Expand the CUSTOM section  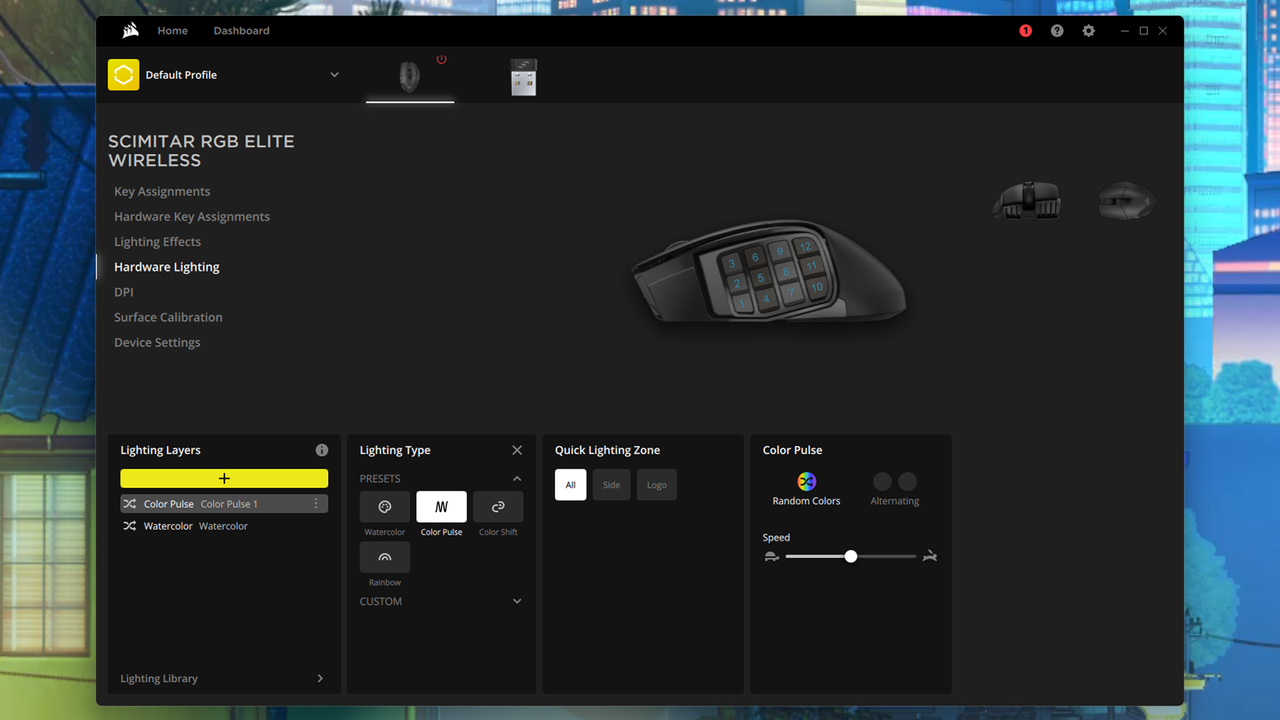click(517, 601)
